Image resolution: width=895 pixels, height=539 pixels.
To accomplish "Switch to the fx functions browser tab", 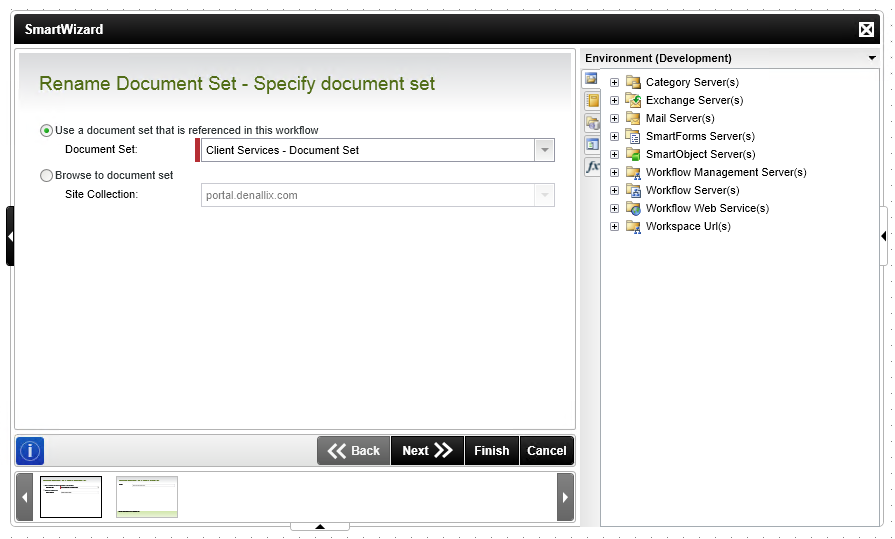I will tap(592, 167).
